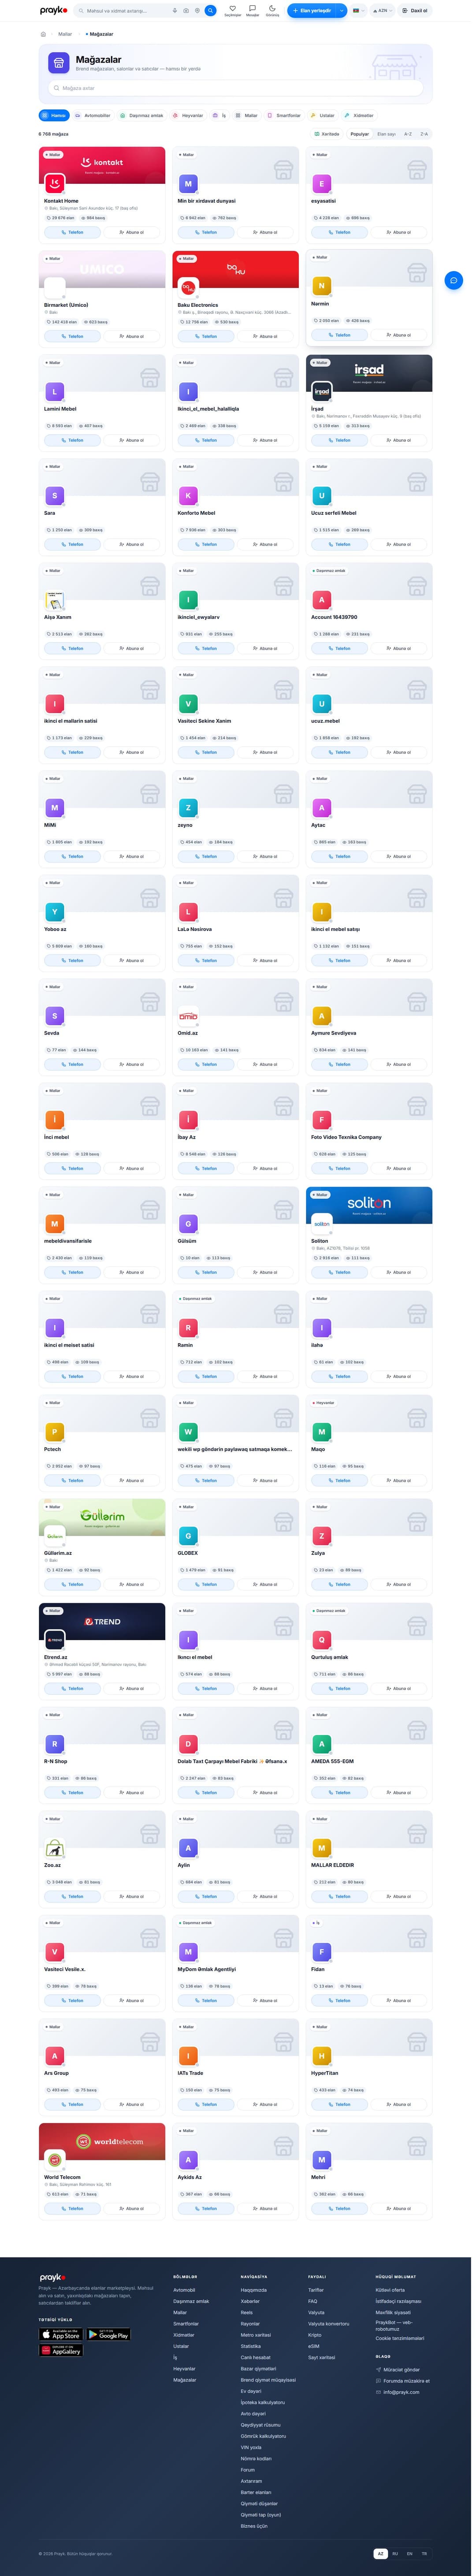The image size is (476, 2576).
Task: Filter stores by Avtomobillər category
Action: click(93, 115)
